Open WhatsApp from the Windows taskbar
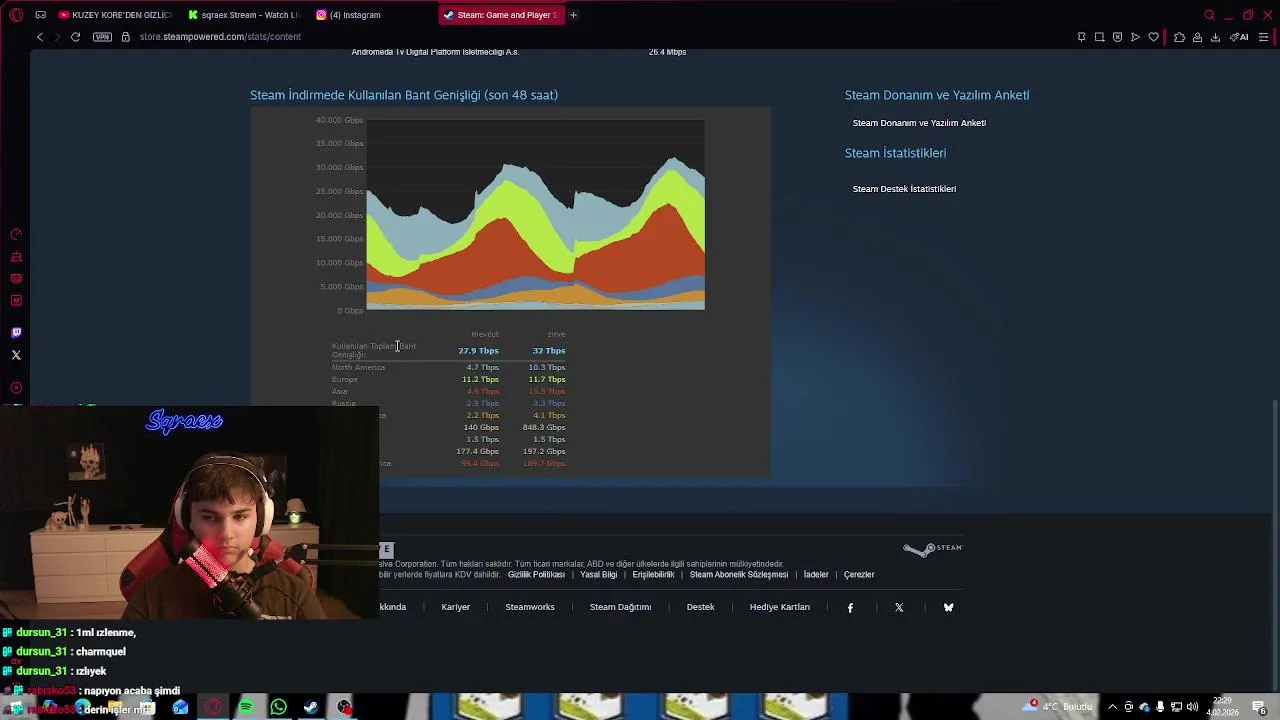The width and height of the screenshot is (1280, 720). pyautogui.click(x=279, y=708)
